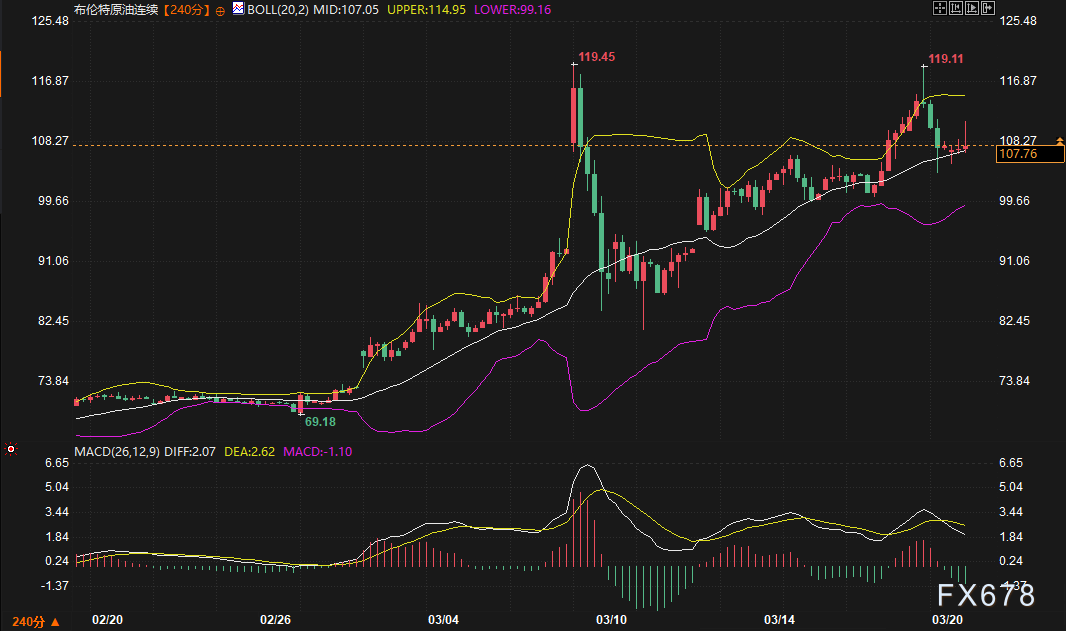The width and height of the screenshot is (1066, 631).
Task: Click the 03/10 date marker on the time axis
Action: (611, 619)
